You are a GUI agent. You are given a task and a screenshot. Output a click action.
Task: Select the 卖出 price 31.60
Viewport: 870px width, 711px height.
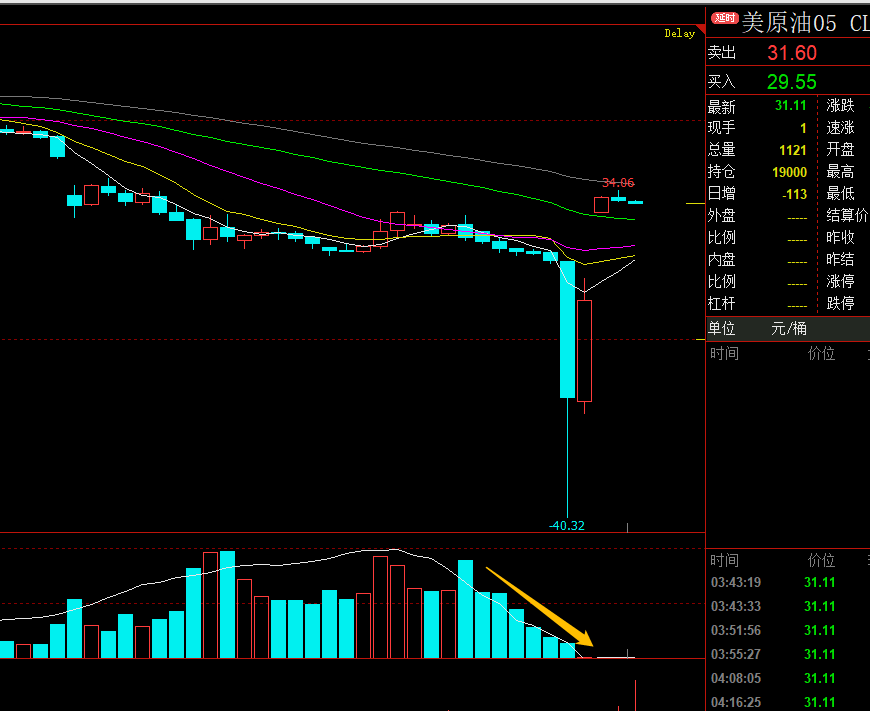coord(792,53)
